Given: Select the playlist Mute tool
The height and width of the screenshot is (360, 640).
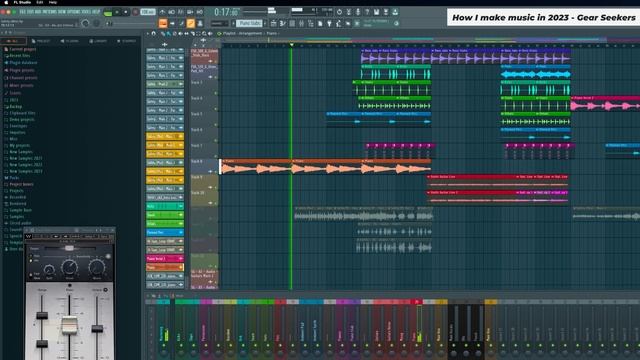Looking at the screenshot, I should 181,33.
